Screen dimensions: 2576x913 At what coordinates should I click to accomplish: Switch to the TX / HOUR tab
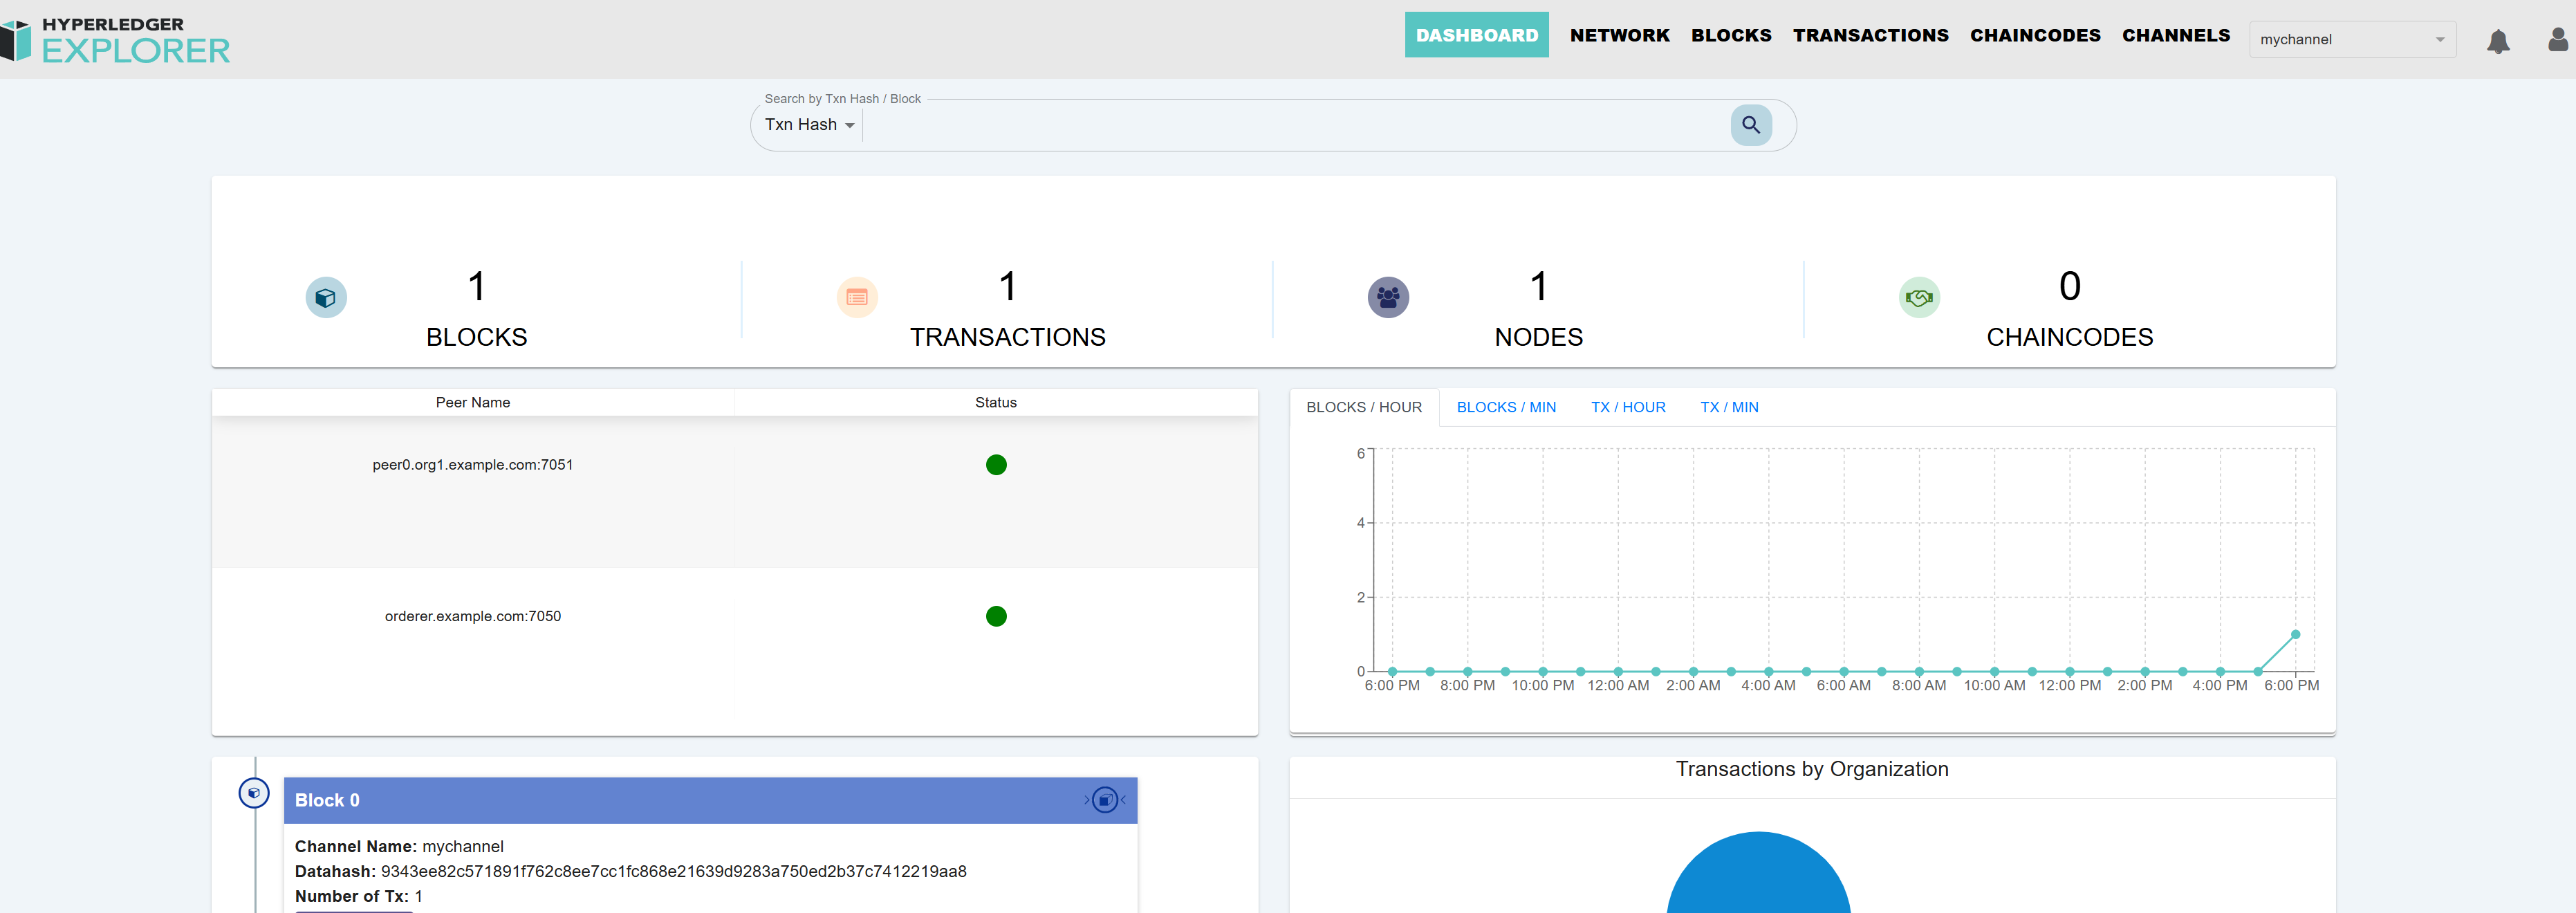[1628, 407]
